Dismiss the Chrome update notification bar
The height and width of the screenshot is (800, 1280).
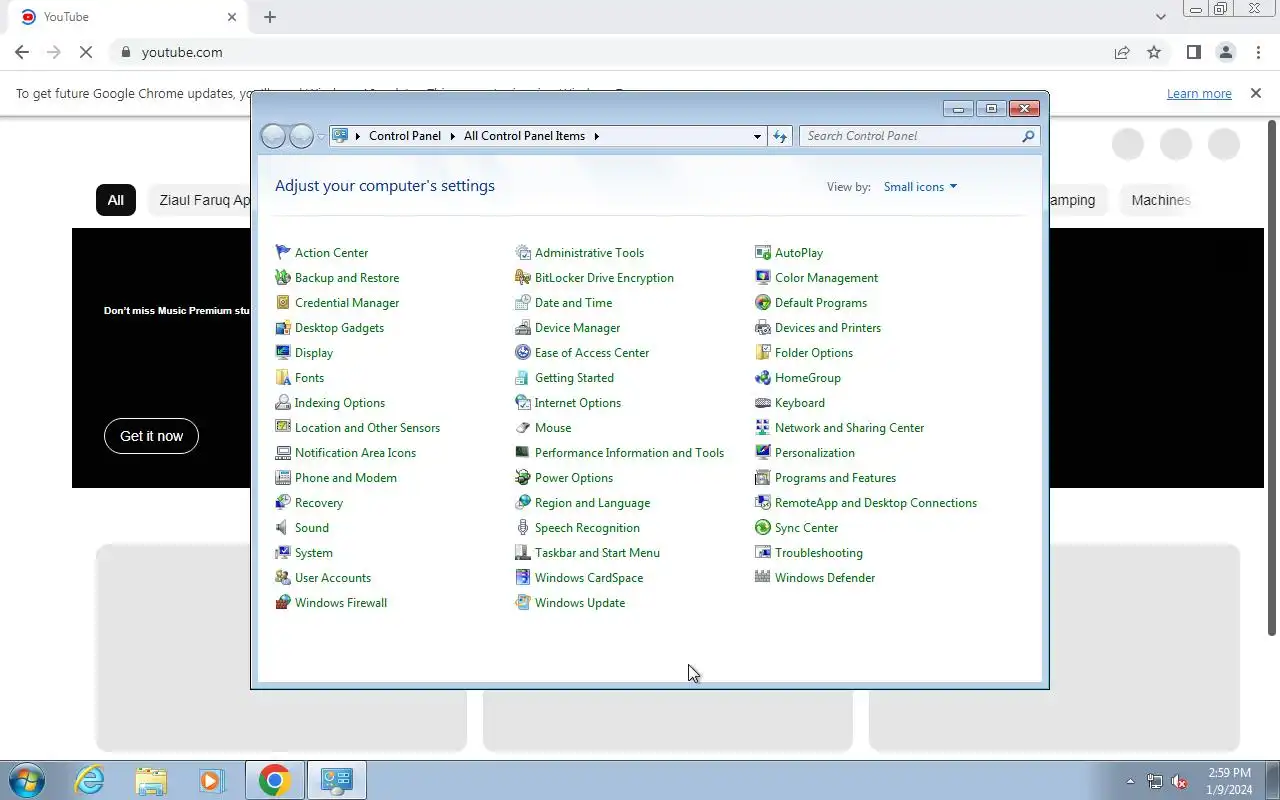point(1256,93)
